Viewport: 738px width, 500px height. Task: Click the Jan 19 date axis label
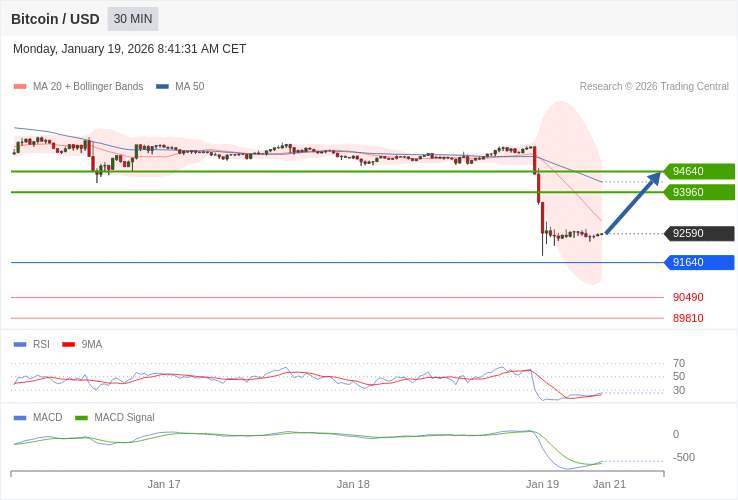[x=542, y=484]
